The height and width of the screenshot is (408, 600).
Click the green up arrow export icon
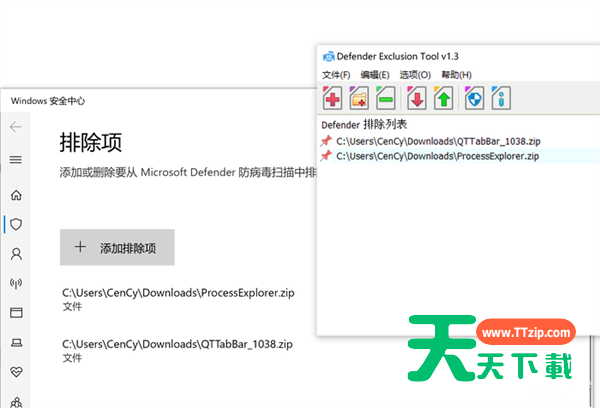[443, 98]
